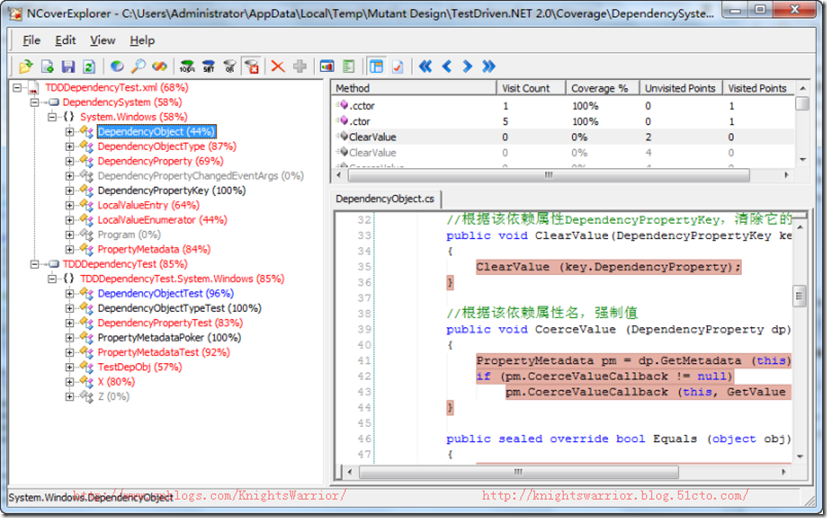Click the magnifying glass find icon
Screen dimensions: 827x518
[x=138, y=66]
